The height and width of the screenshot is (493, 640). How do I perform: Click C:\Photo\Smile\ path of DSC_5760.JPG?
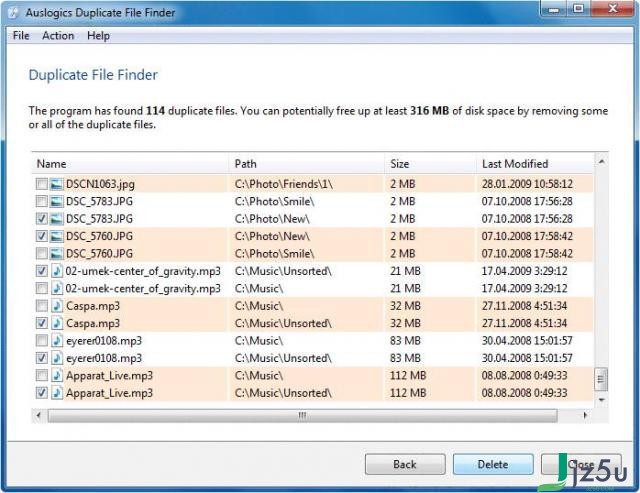(275, 254)
